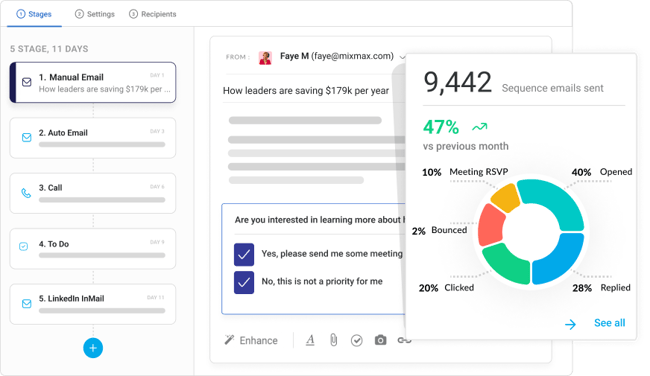Open text formatting with the A icon
This screenshot has width=650, height=376.
pyautogui.click(x=310, y=340)
